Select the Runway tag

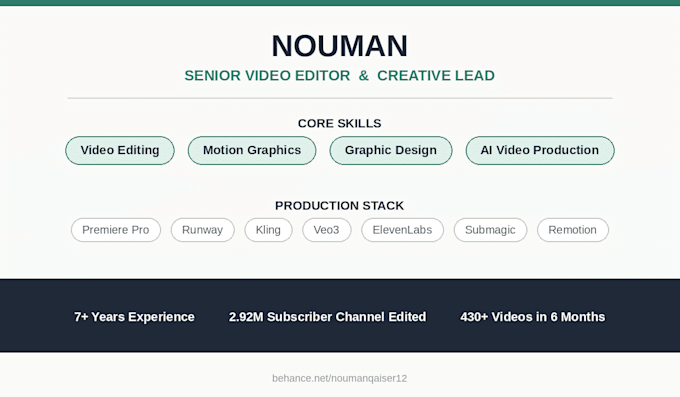[203, 230]
